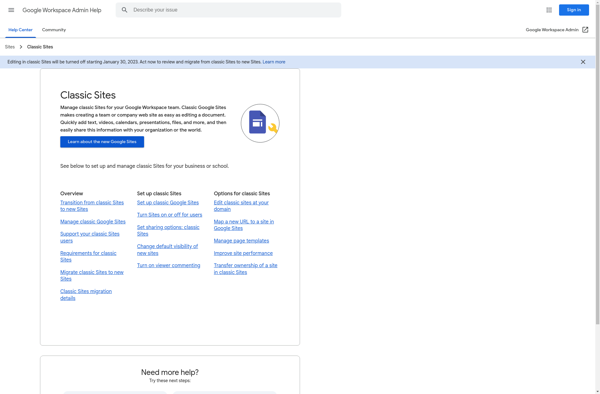Viewport: 600px width, 394px height.
Task: Open Improve site performance link
Action: (243, 253)
